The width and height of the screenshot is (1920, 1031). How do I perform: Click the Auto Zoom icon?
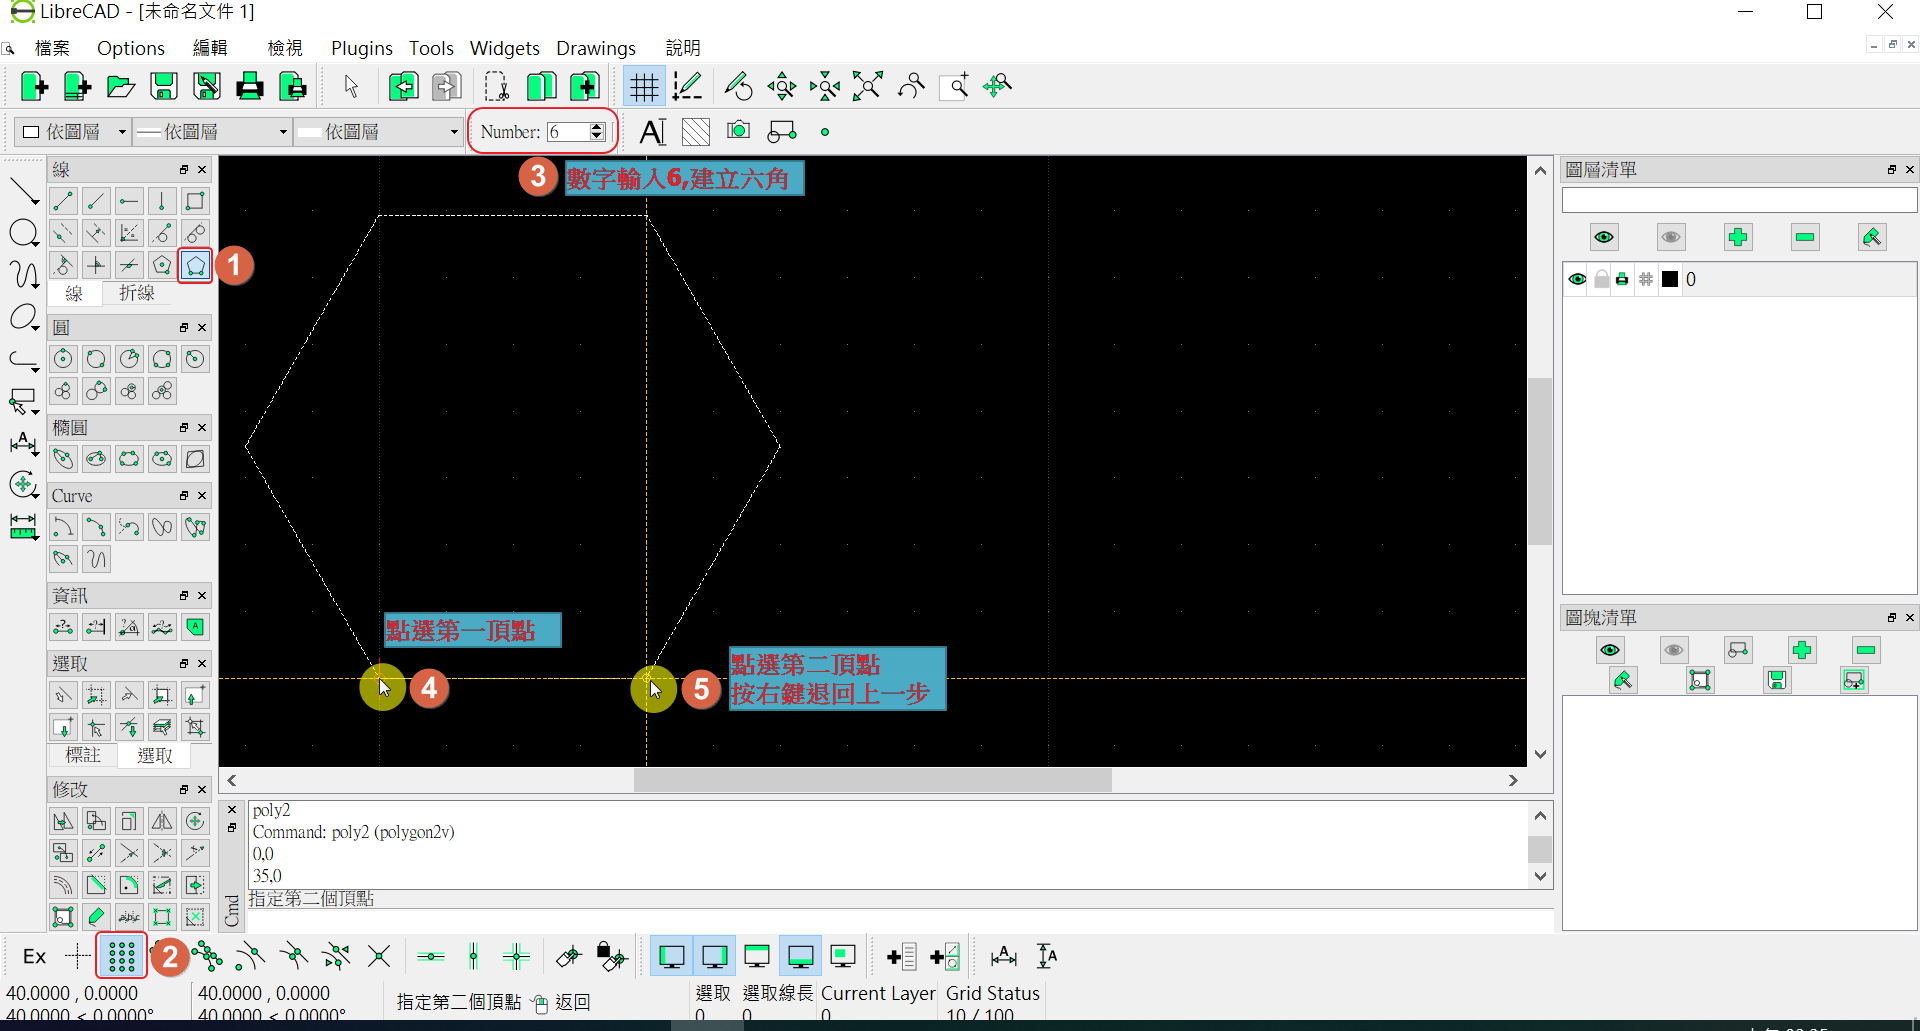coord(868,87)
